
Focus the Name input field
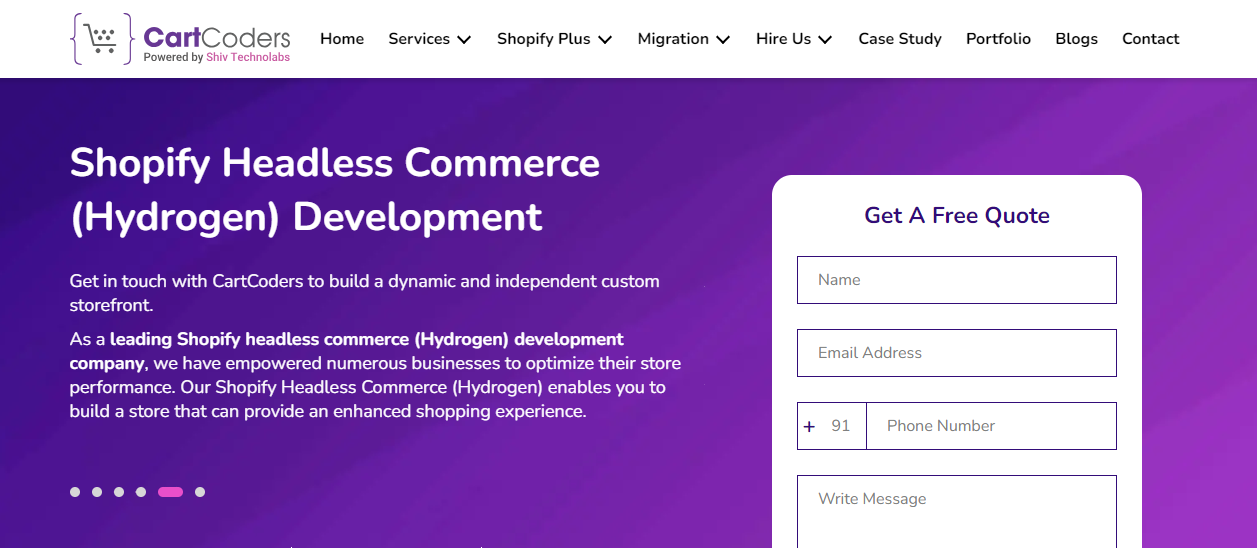click(x=957, y=280)
